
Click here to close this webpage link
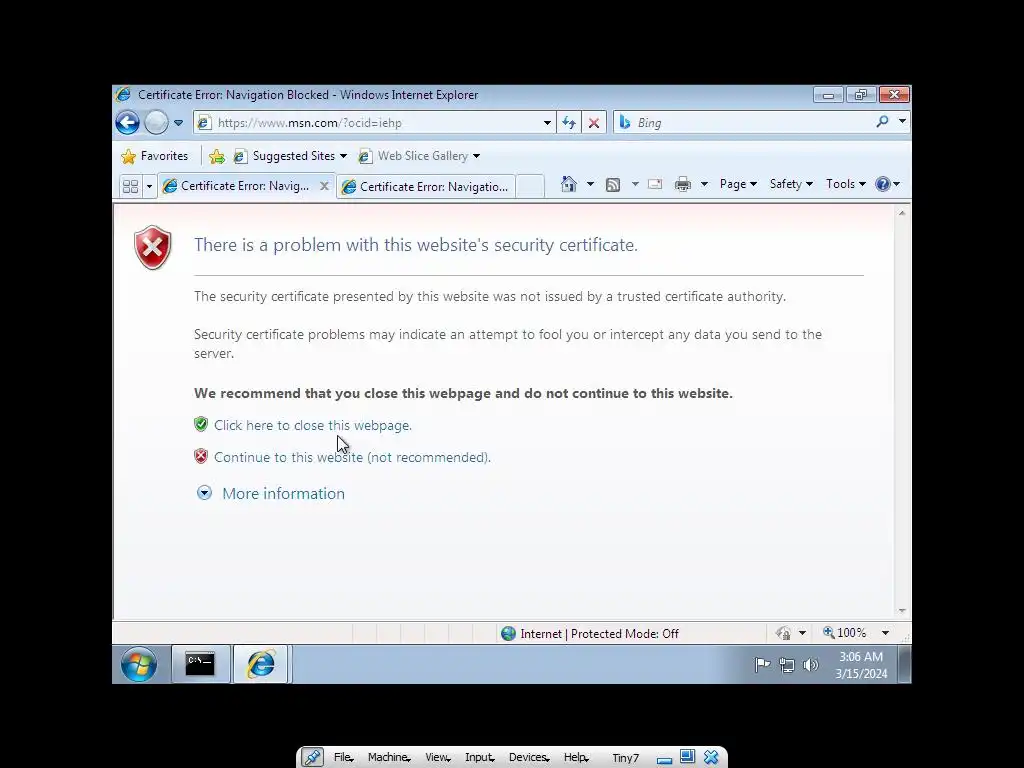(313, 425)
